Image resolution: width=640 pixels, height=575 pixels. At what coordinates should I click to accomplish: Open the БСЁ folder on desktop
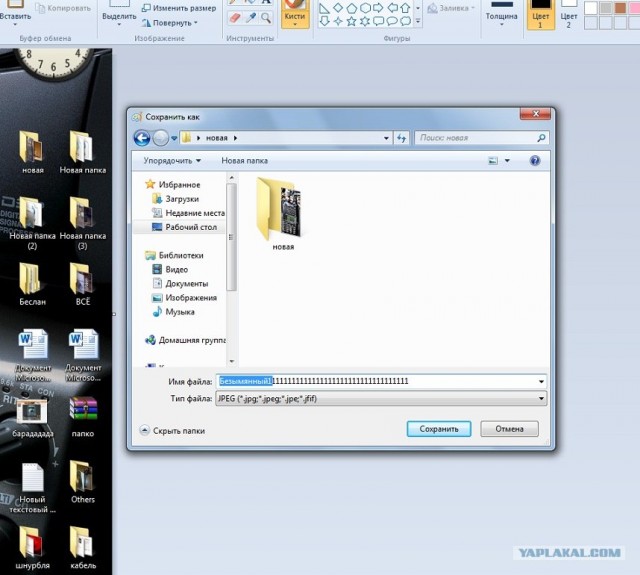[82, 285]
